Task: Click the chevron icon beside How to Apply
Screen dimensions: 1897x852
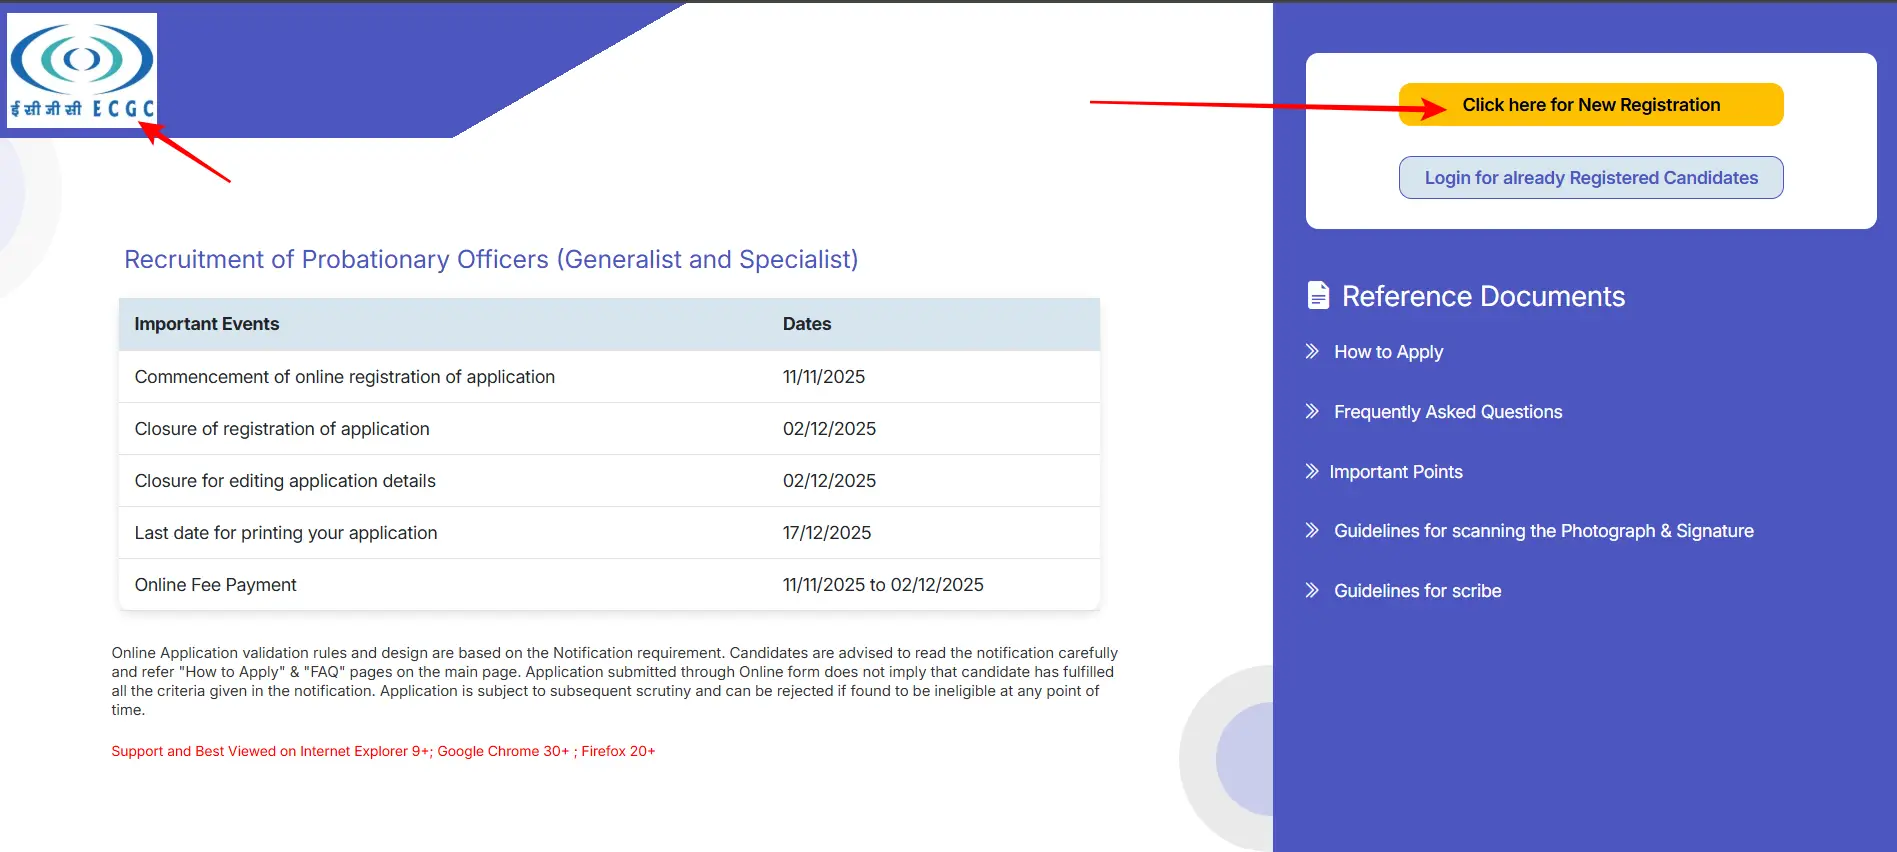Action: (1312, 352)
